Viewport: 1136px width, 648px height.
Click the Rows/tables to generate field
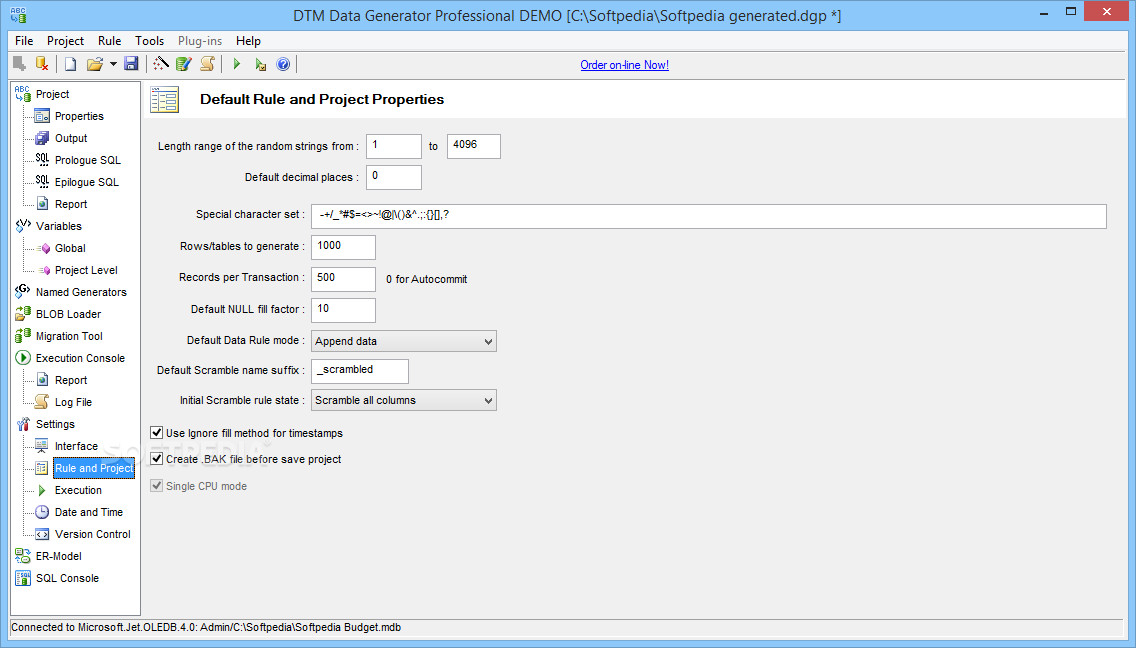(343, 247)
